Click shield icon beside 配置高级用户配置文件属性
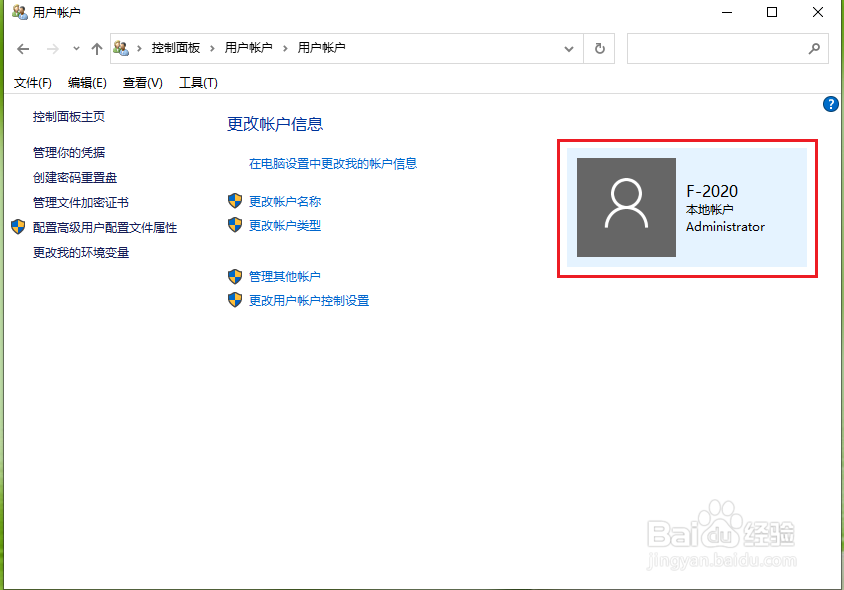This screenshot has width=844, height=590. click(x=18, y=227)
